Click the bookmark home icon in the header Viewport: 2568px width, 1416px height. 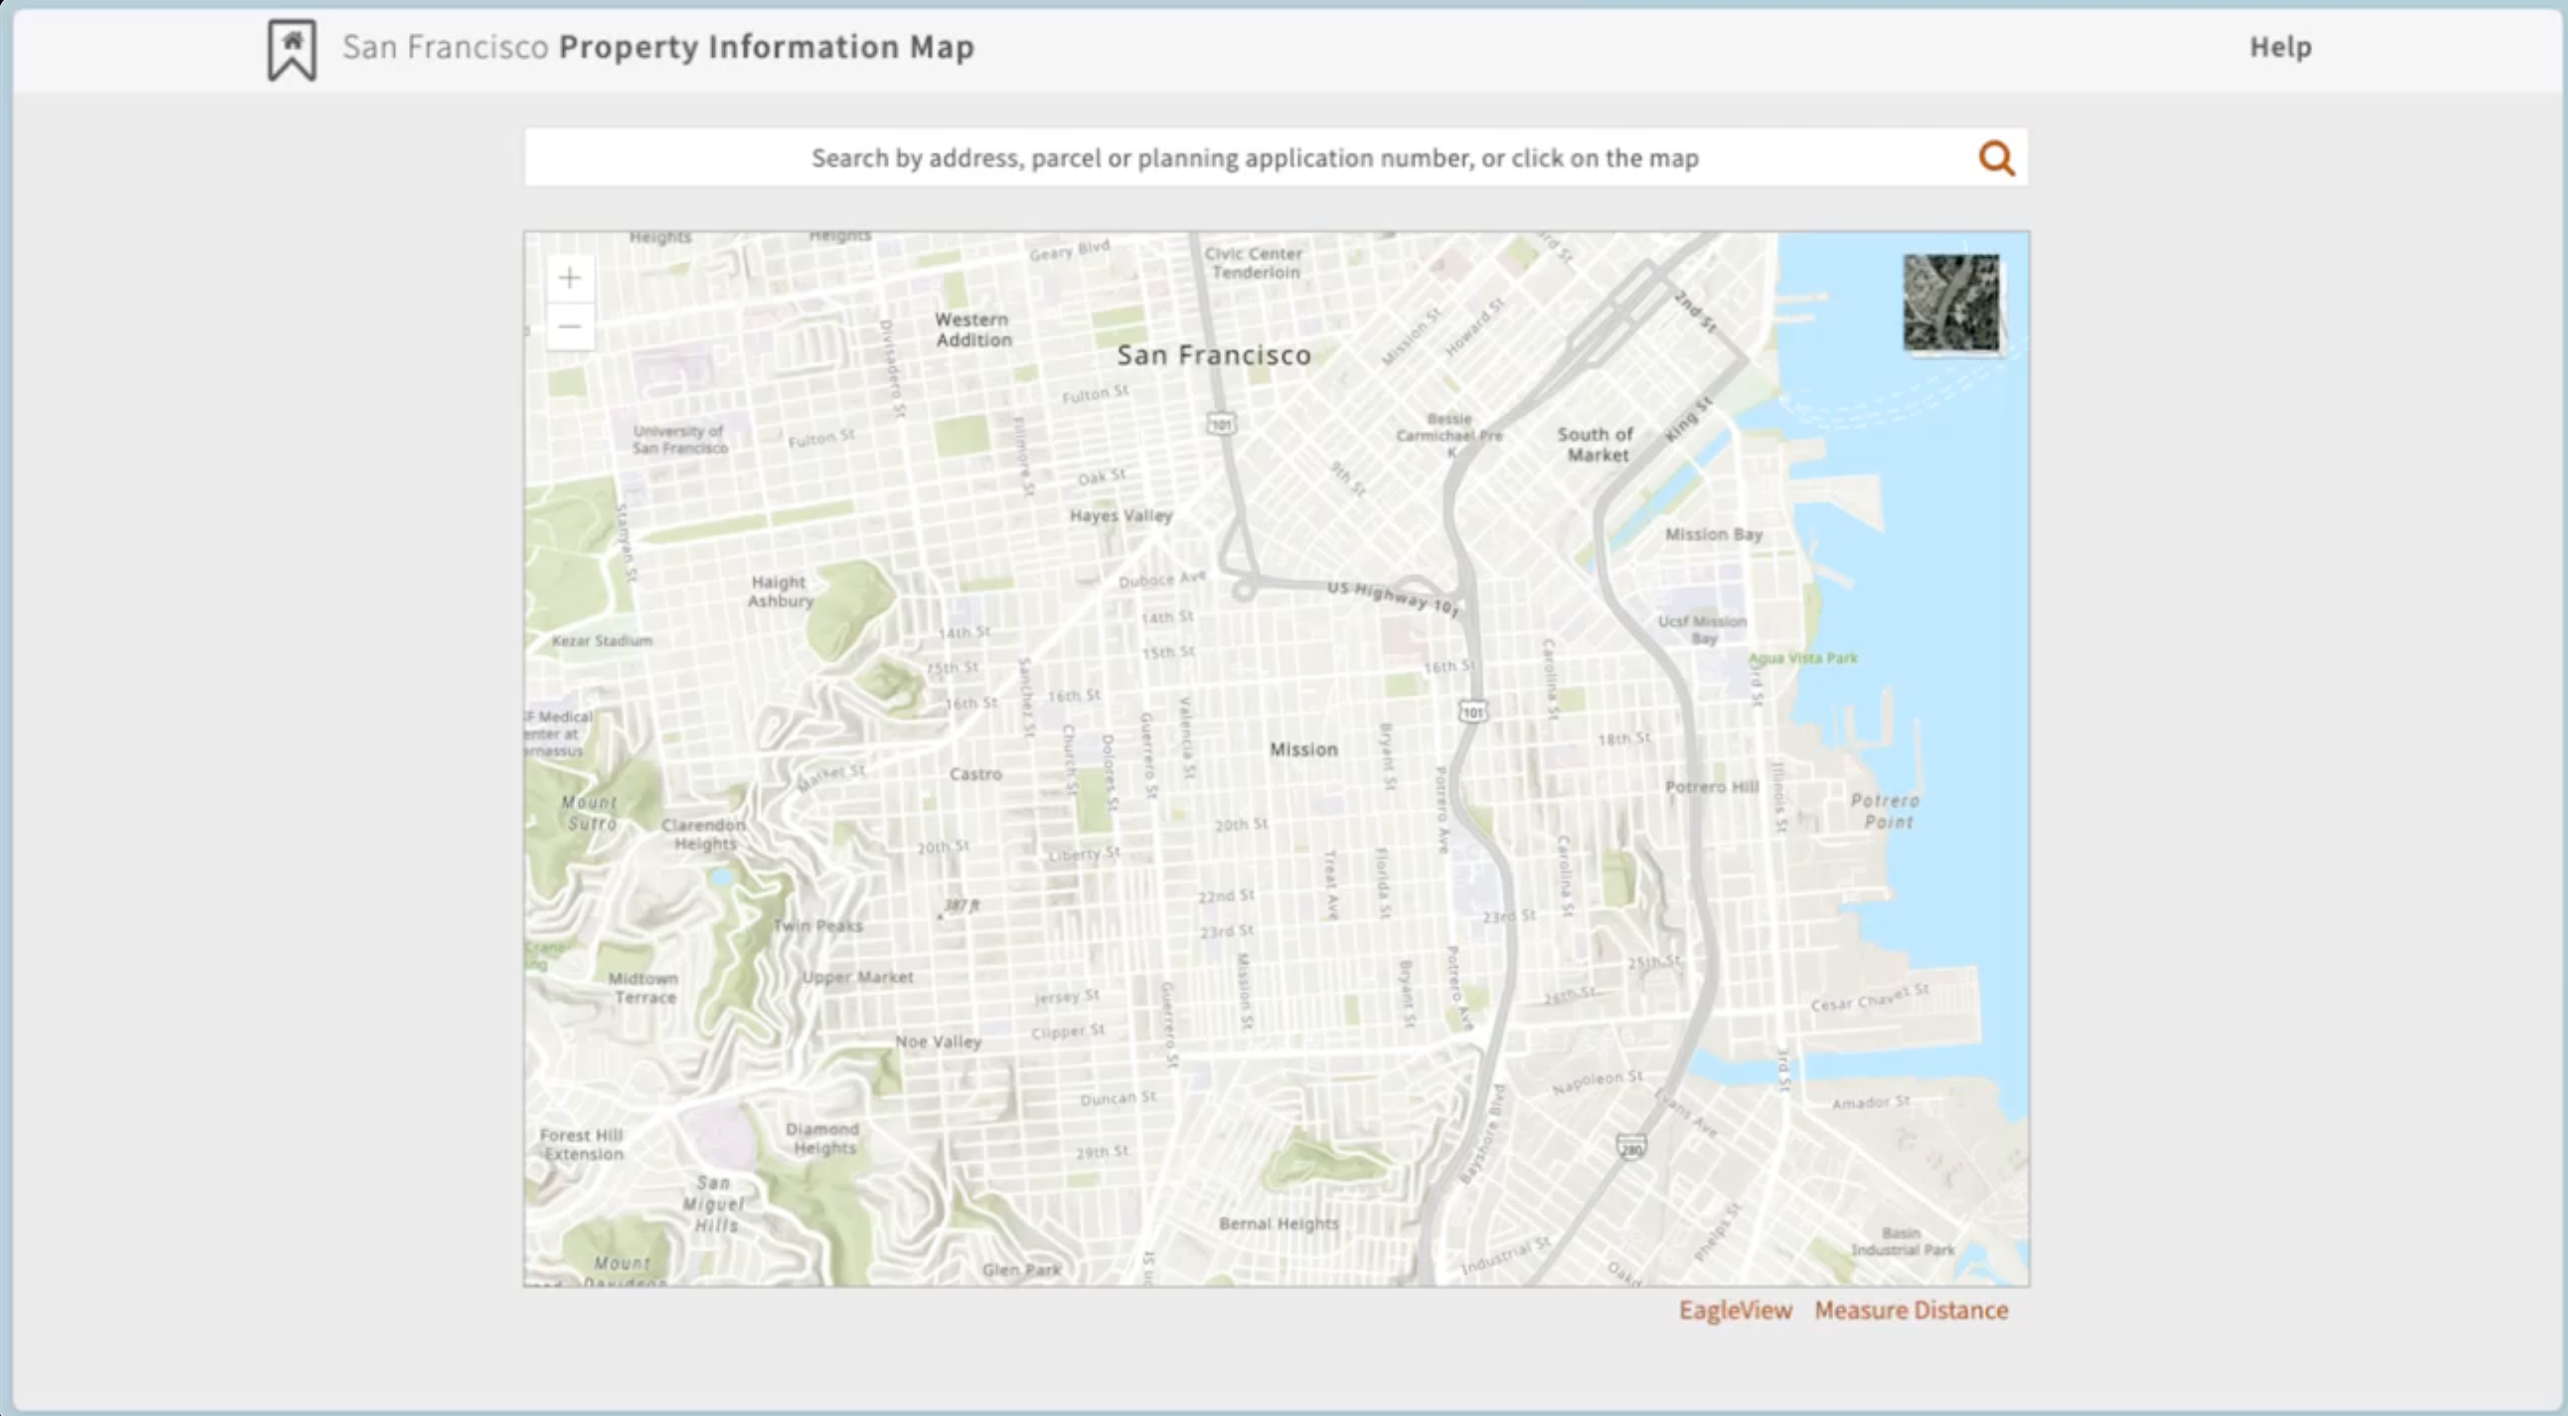pyautogui.click(x=290, y=46)
